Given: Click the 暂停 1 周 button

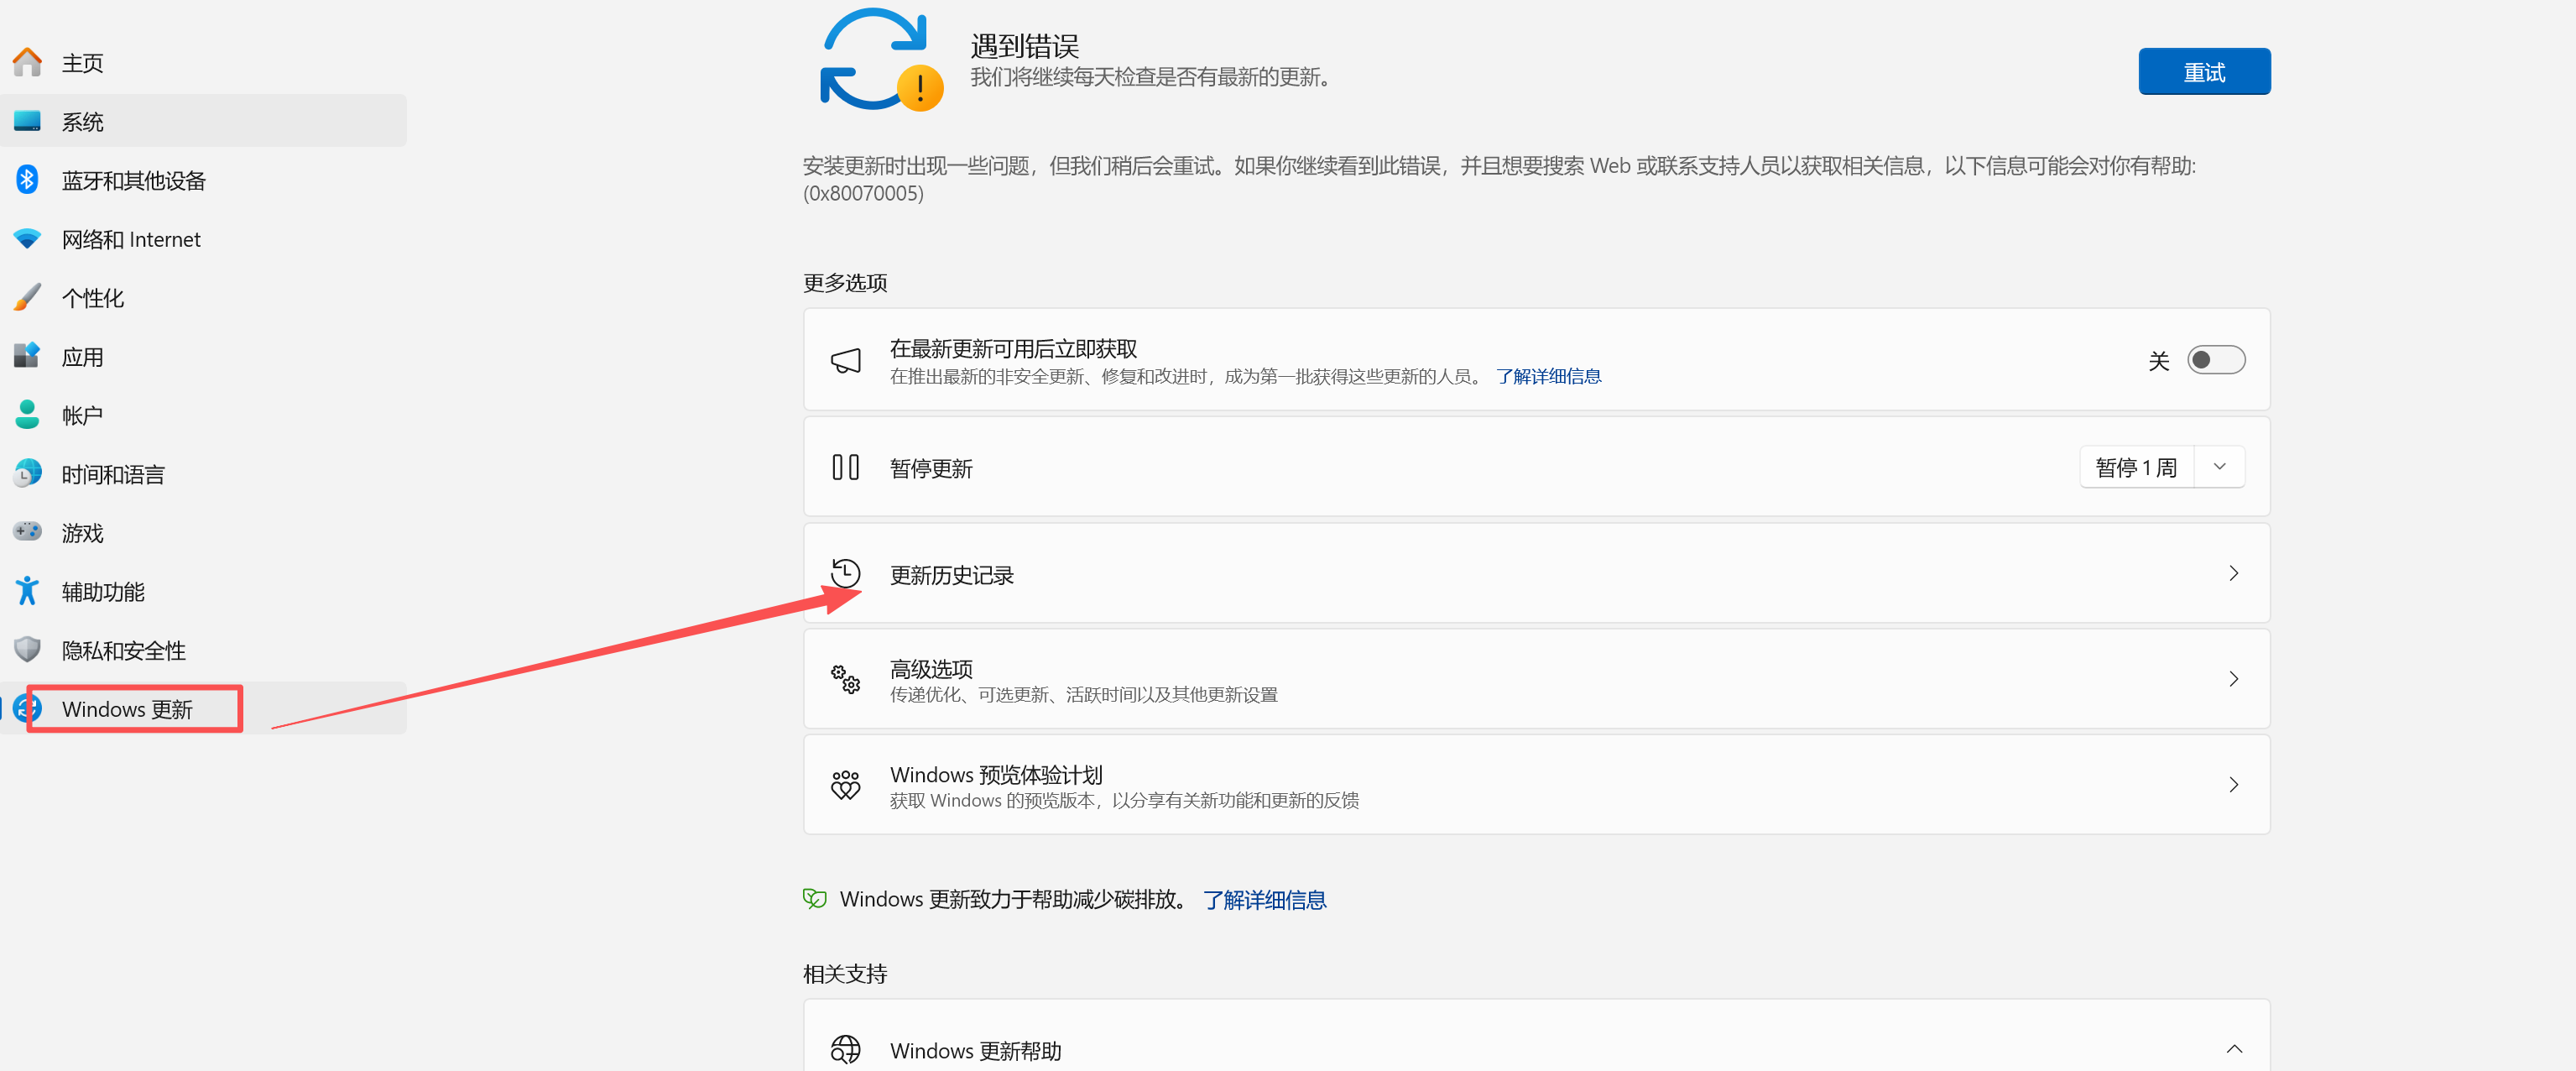Looking at the screenshot, I should [x=2136, y=467].
